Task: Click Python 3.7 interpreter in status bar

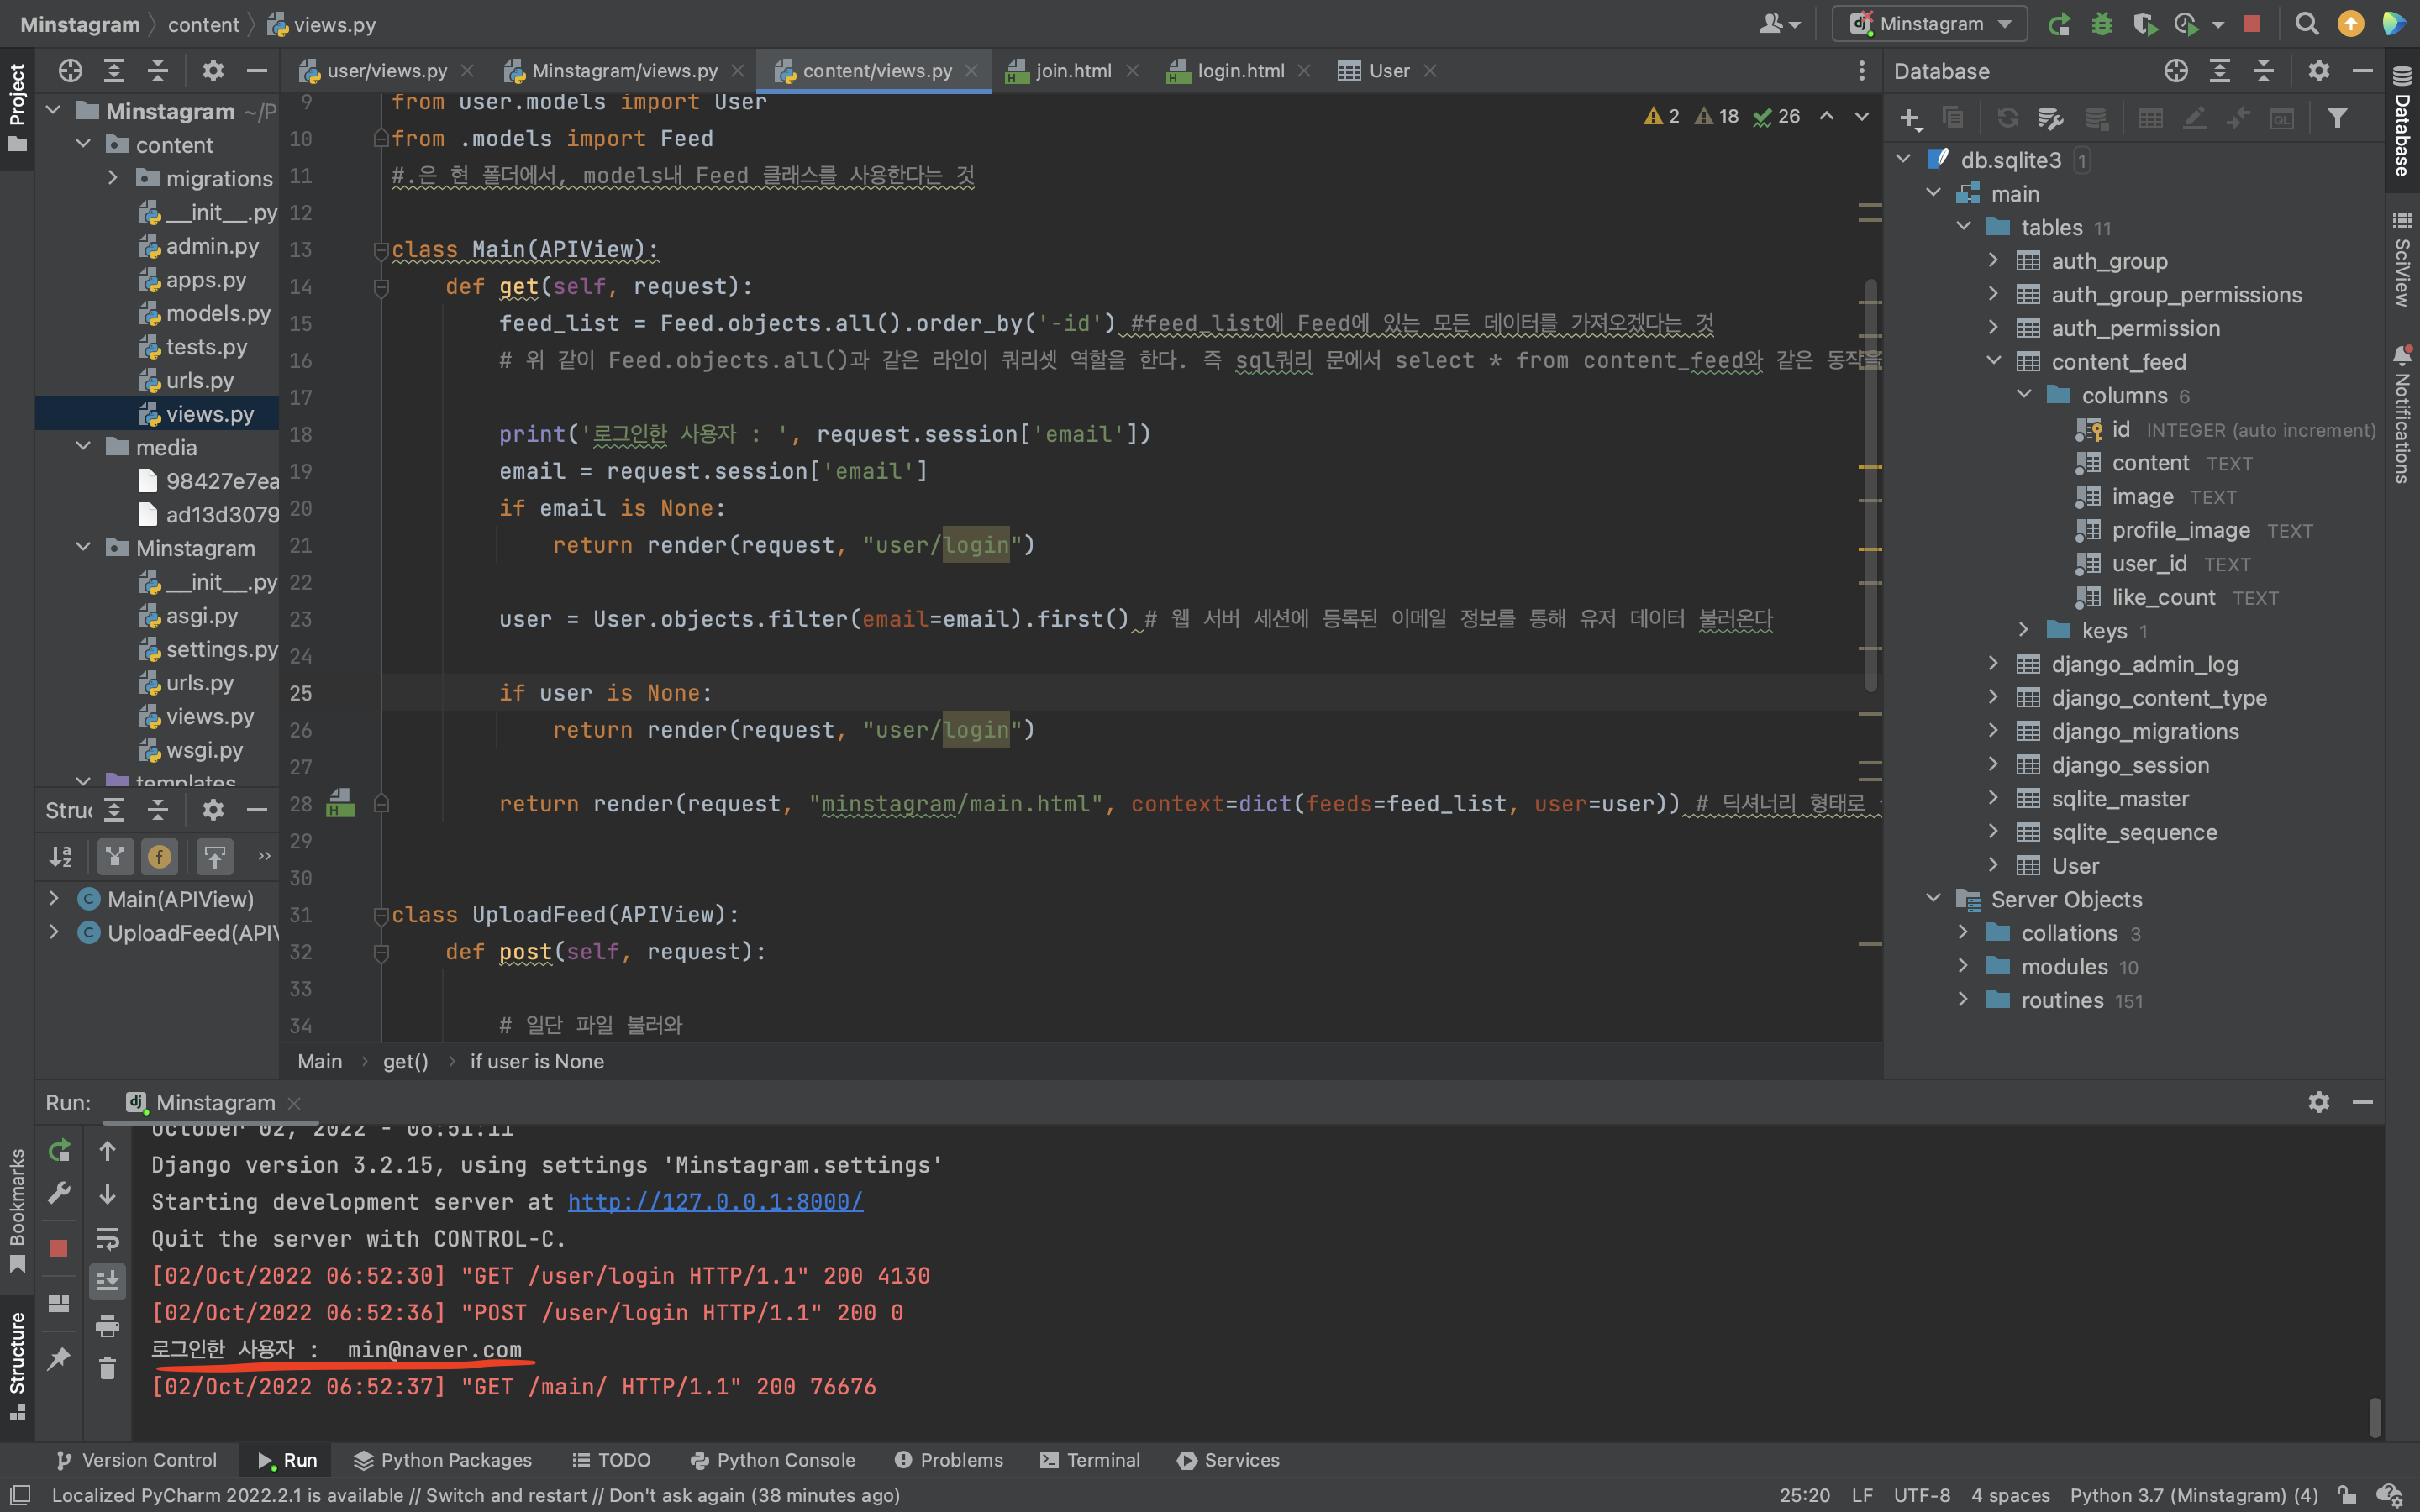Action: point(2193,1495)
